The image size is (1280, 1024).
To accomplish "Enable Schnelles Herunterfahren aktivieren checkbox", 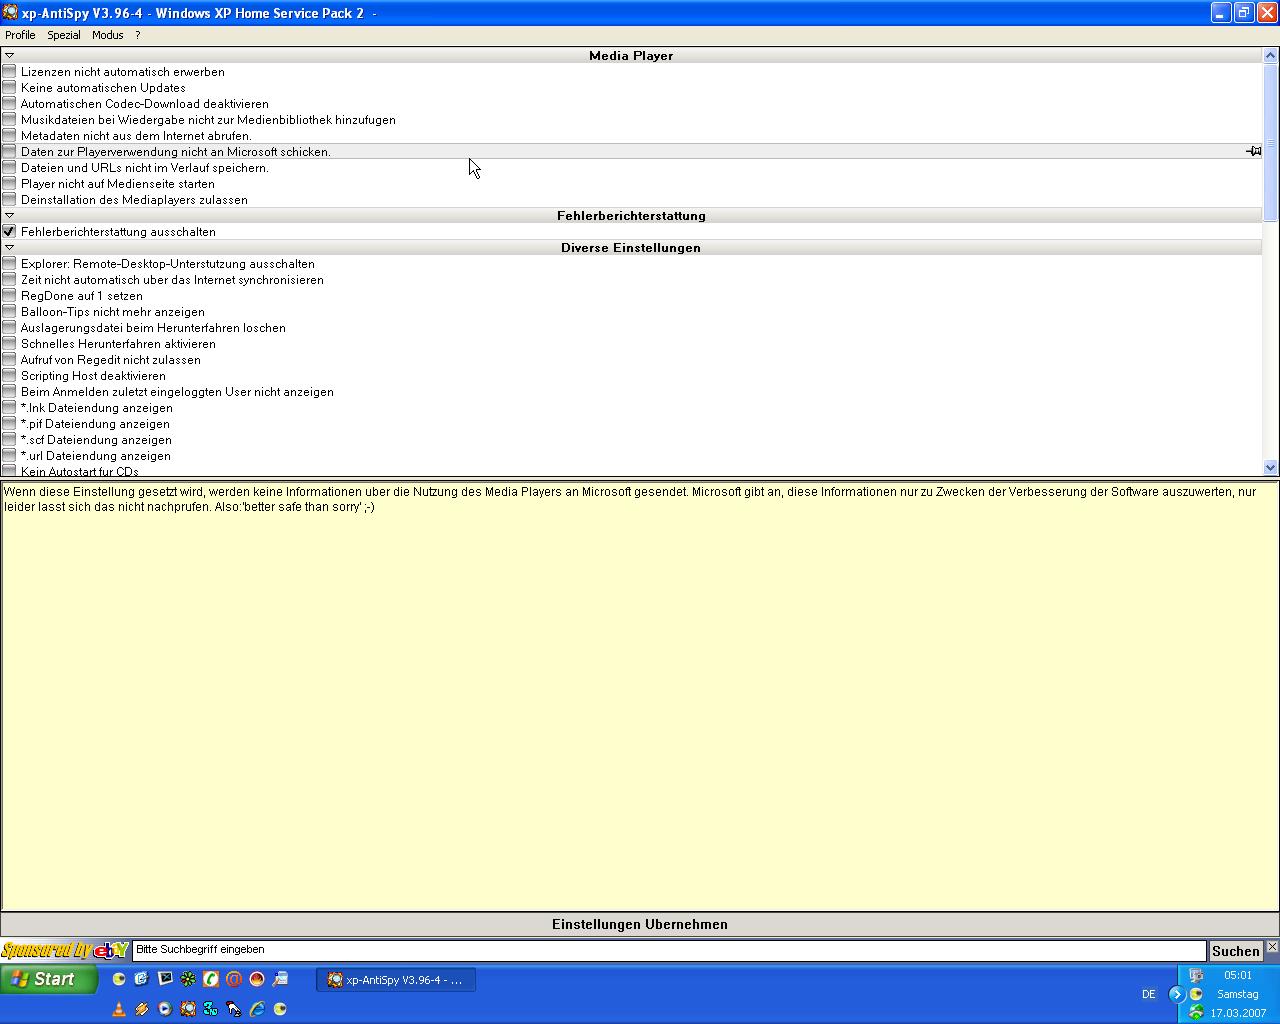I will [9, 343].
